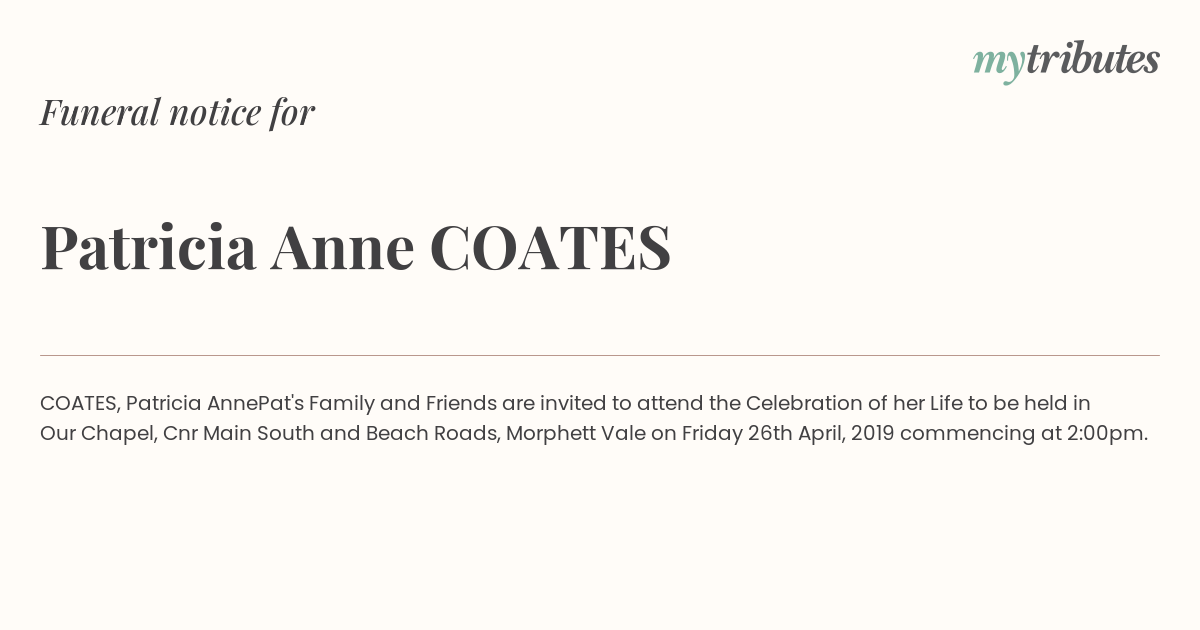
Task: Click the 'Funeral notice for' heading
Action: [x=177, y=112]
